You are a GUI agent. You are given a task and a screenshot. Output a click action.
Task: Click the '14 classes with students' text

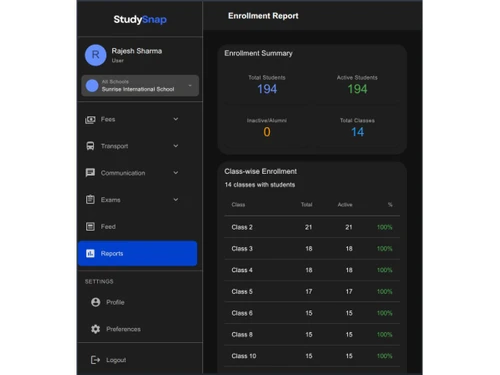(260, 185)
